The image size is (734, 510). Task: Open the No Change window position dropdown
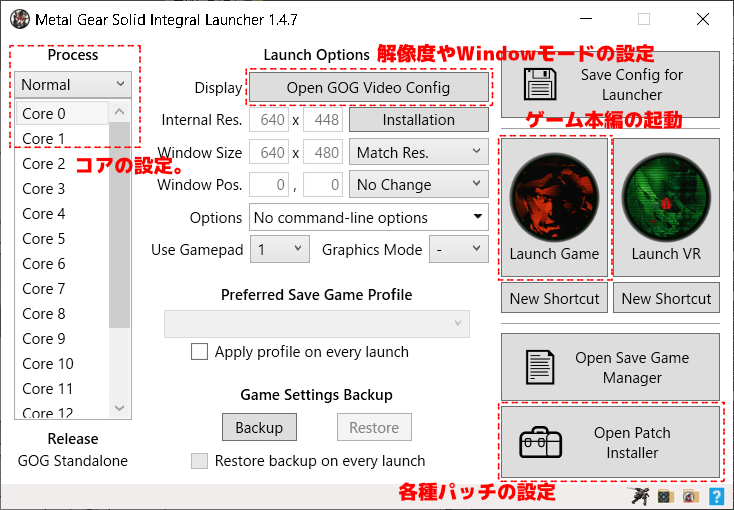pyautogui.click(x=418, y=185)
